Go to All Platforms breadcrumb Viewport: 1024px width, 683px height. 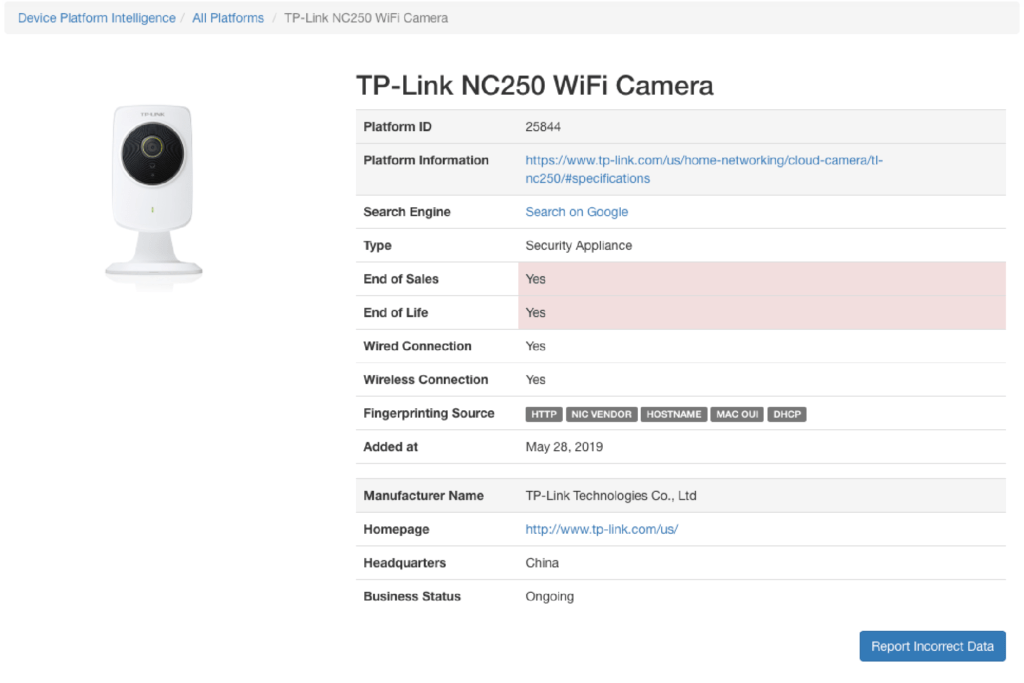pyautogui.click(x=228, y=18)
